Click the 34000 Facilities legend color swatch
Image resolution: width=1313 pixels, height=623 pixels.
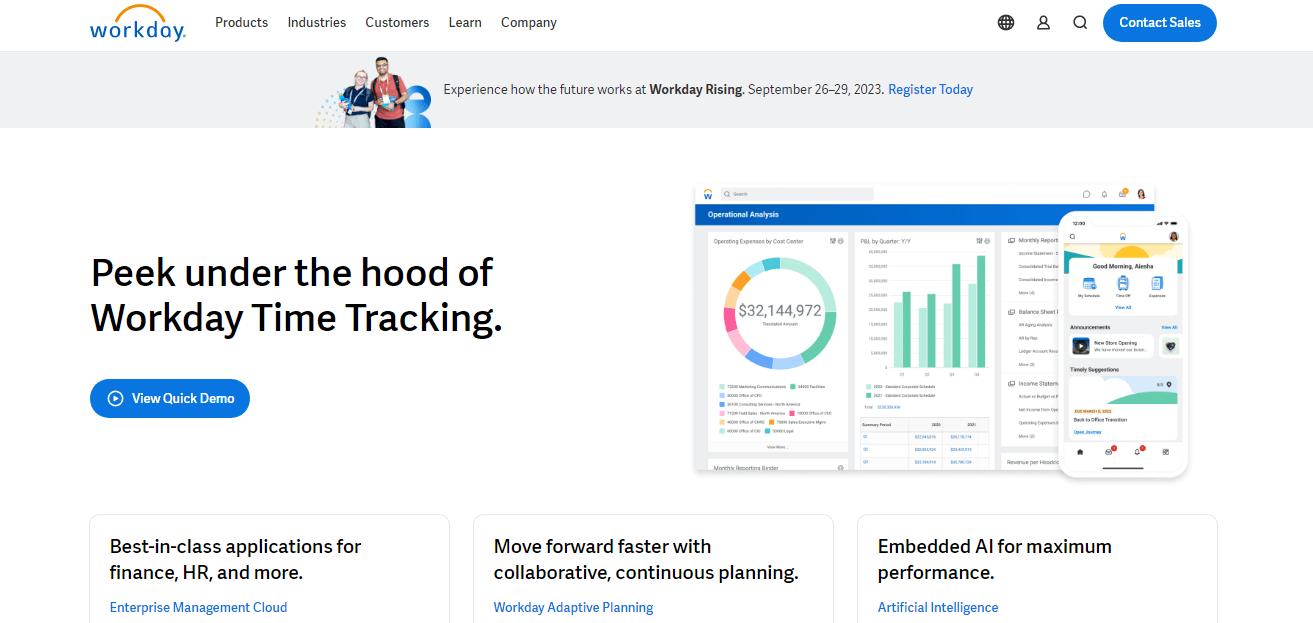click(x=793, y=385)
